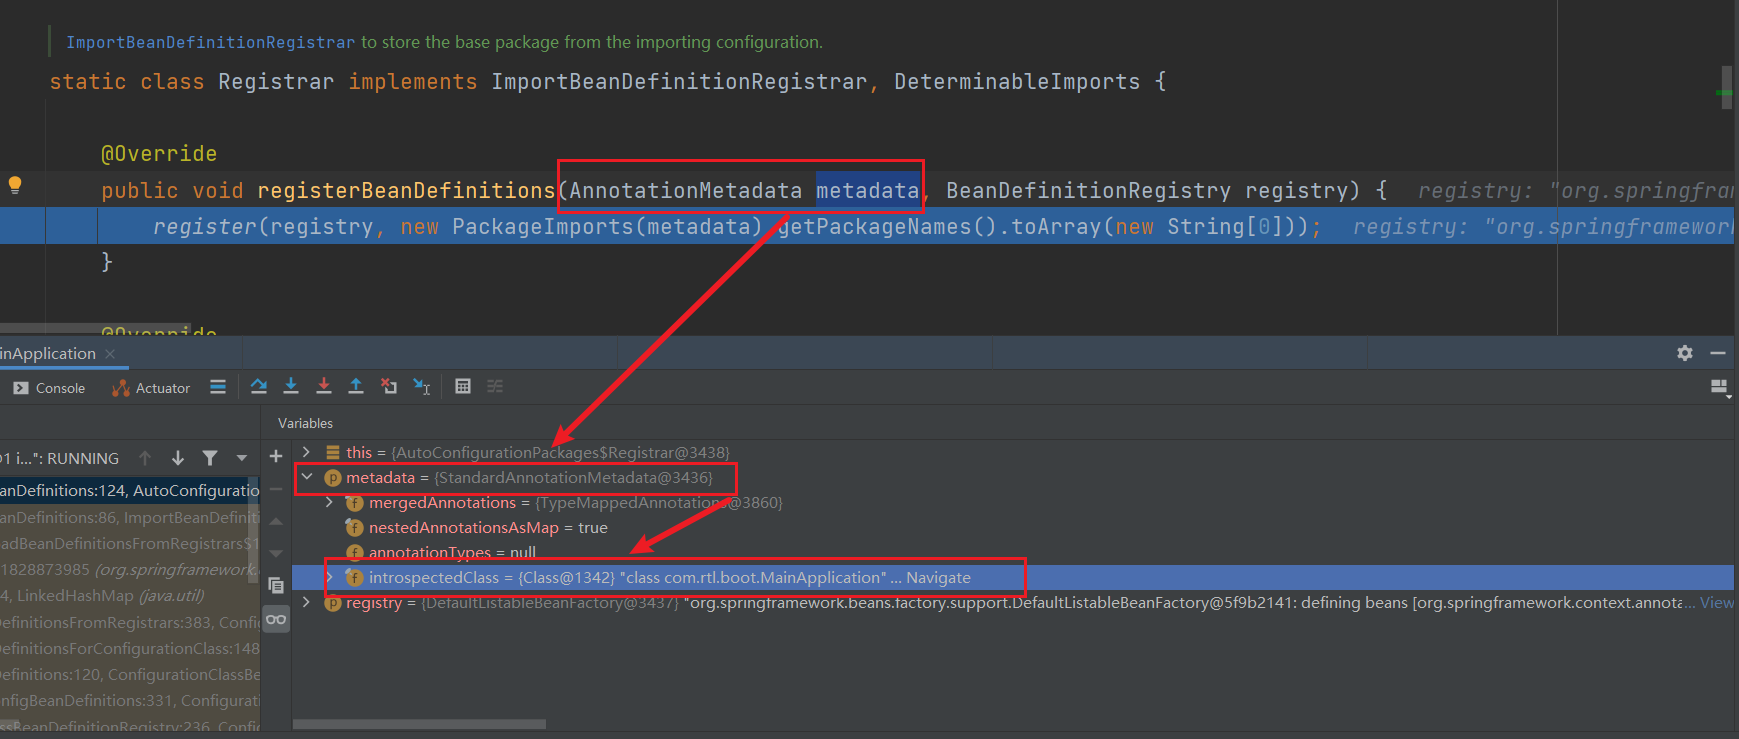The height and width of the screenshot is (739, 1739).
Task: Click the Step Into debugger icon
Action: click(x=291, y=386)
